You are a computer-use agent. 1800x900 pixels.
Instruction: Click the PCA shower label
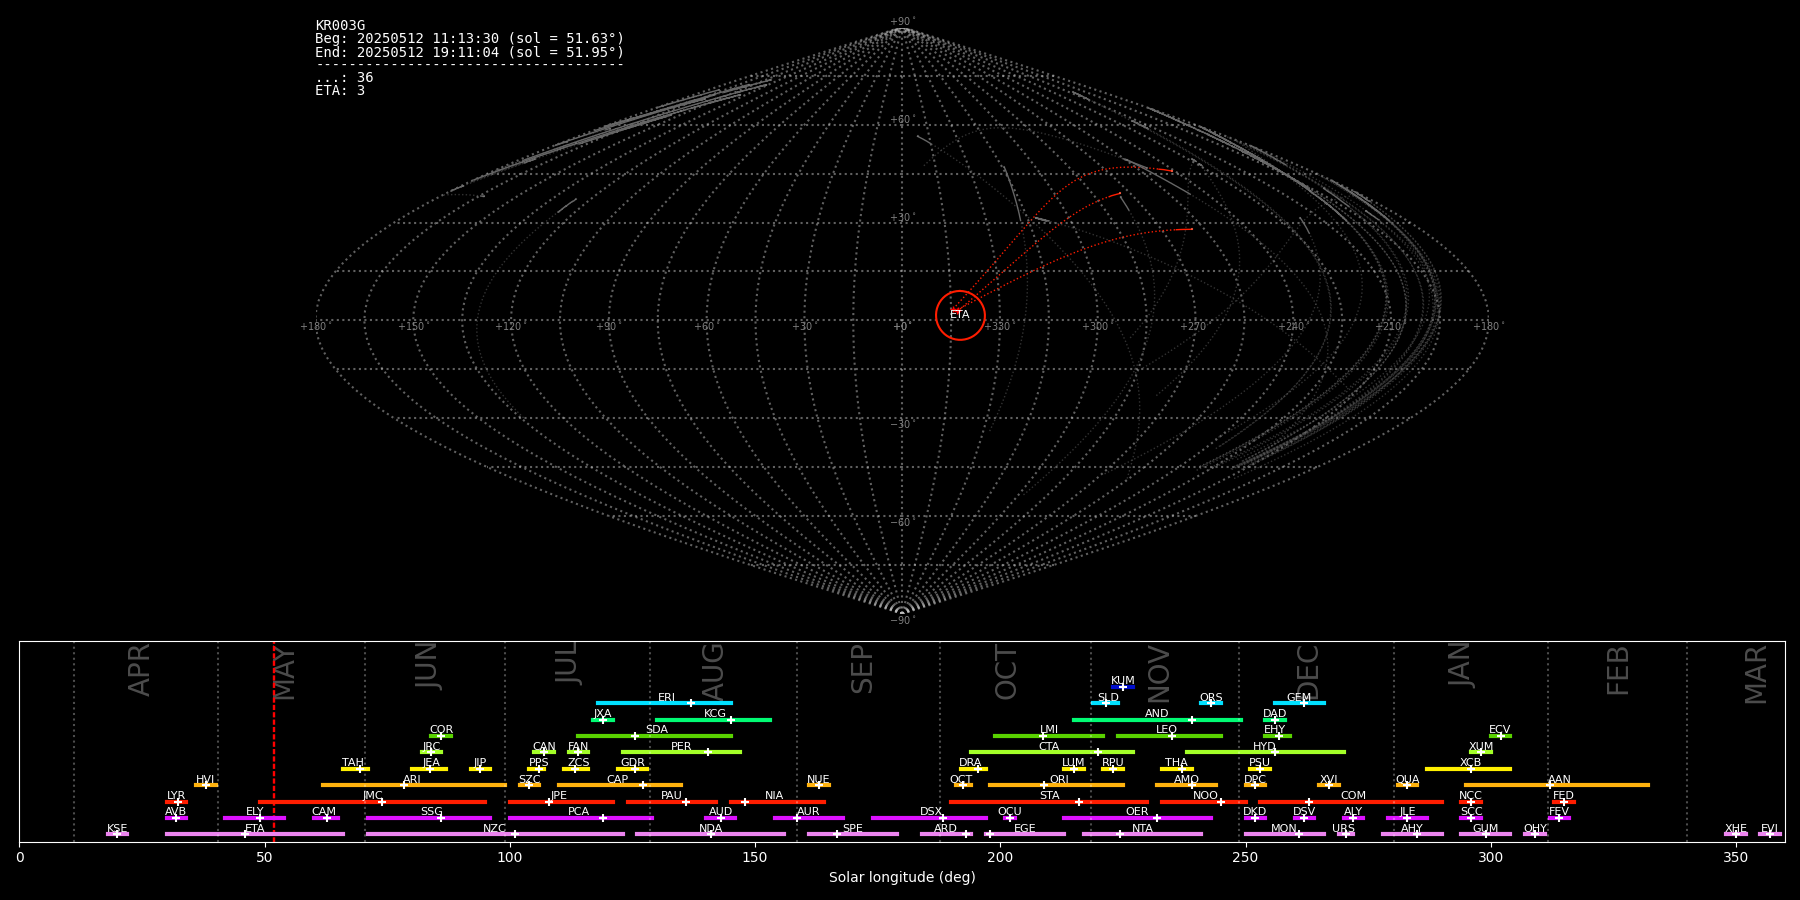coord(578,812)
